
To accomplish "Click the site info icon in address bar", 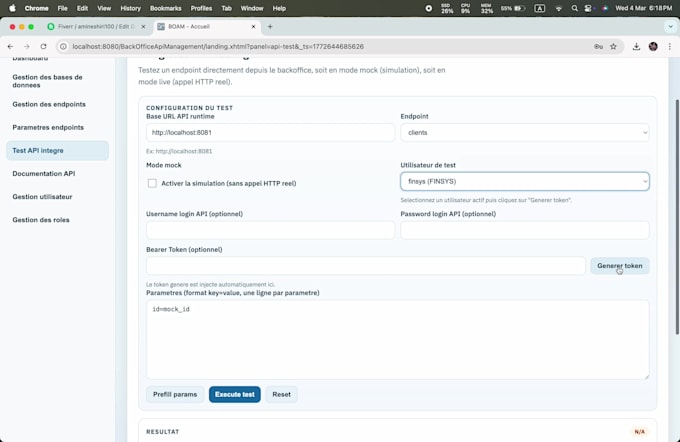I will tap(63, 46).
